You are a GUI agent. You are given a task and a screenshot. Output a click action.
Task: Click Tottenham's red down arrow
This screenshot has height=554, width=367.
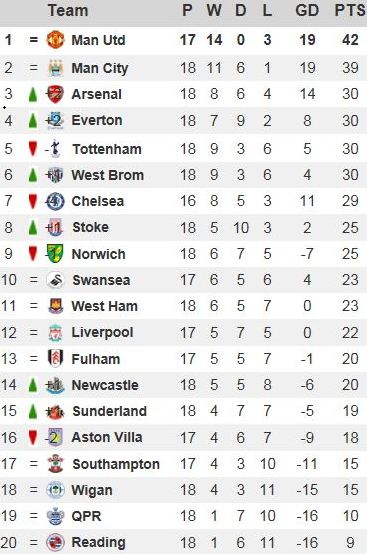(33, 148)
